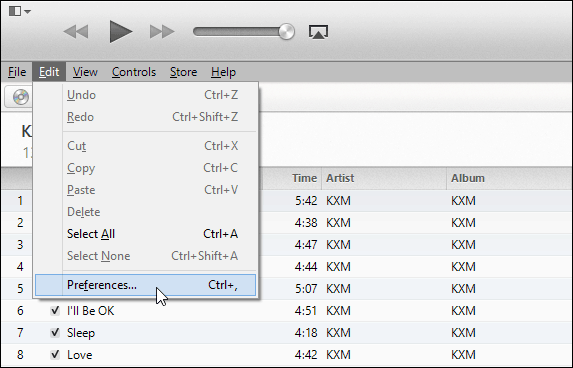The width and height of the screenshot is (573, 368).
Task: Click the greyed Redo menu entry
Action: pos(145,117)
